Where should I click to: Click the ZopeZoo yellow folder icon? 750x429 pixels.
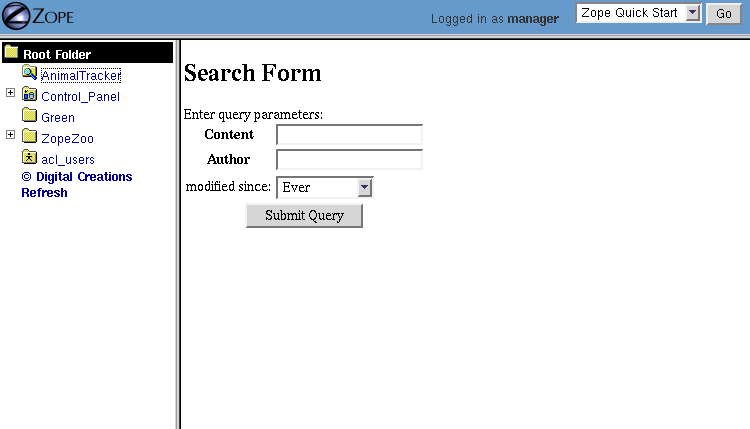point(29,137)
